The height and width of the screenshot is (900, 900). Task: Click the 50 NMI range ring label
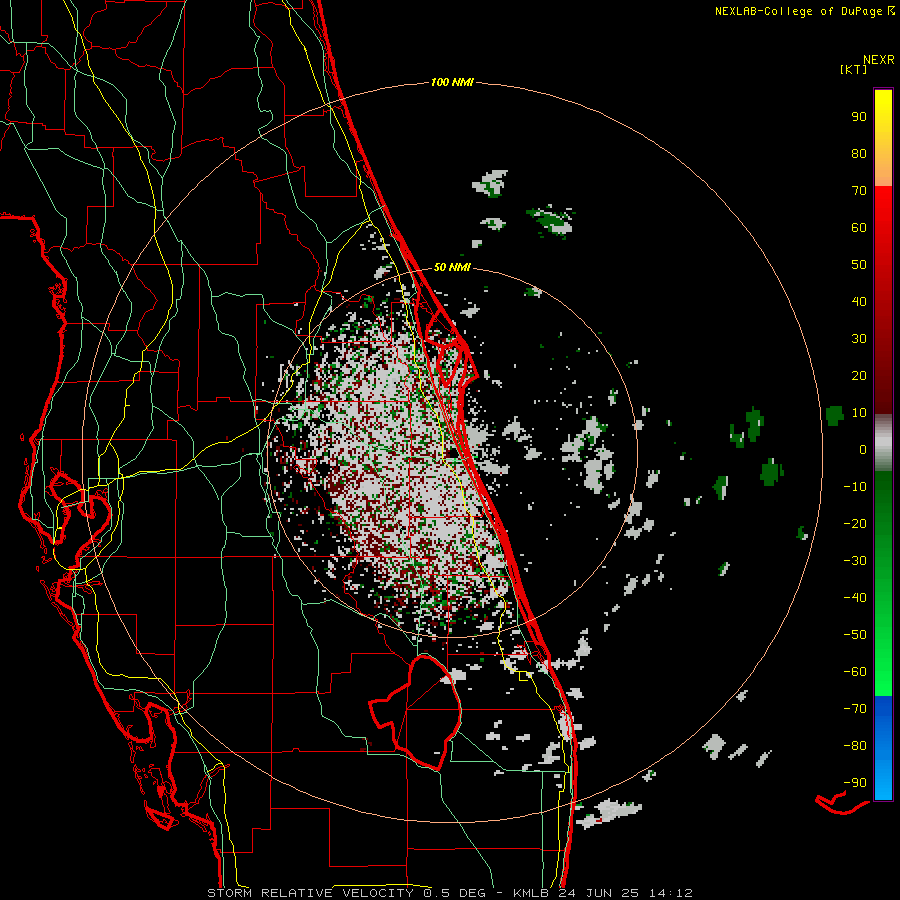click(x=452, y=267)
